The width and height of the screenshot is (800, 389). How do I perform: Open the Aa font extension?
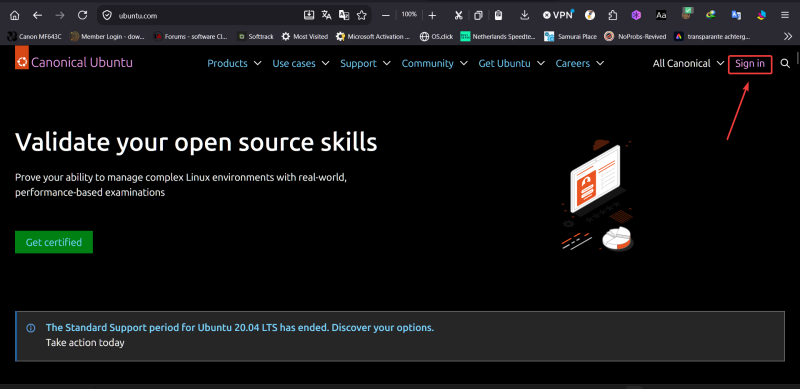coord(661,15)
